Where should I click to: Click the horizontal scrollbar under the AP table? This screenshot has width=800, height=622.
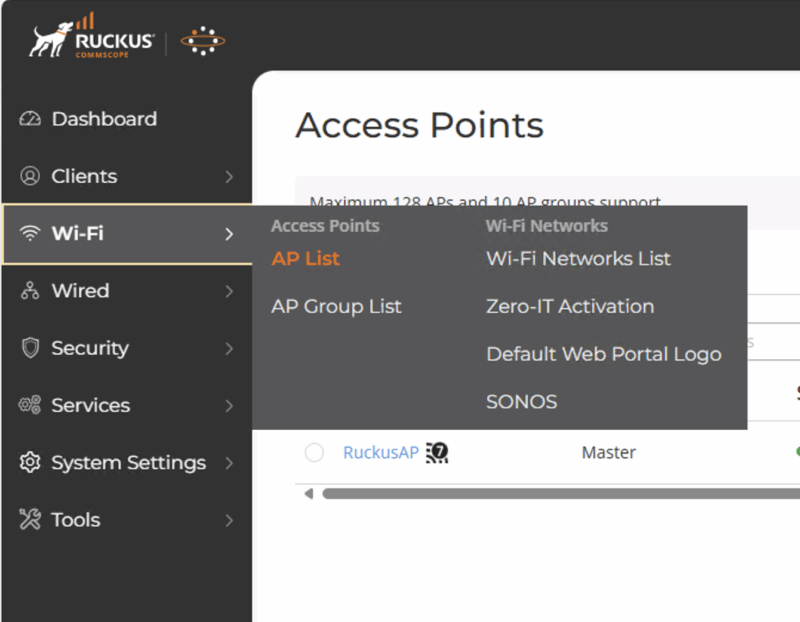(x=560, y=493)
